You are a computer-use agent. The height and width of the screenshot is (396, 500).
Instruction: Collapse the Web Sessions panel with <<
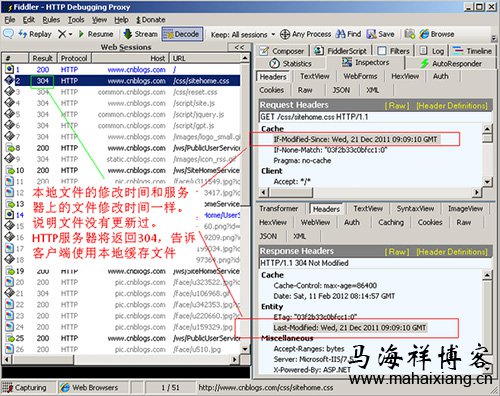(239, 47)
